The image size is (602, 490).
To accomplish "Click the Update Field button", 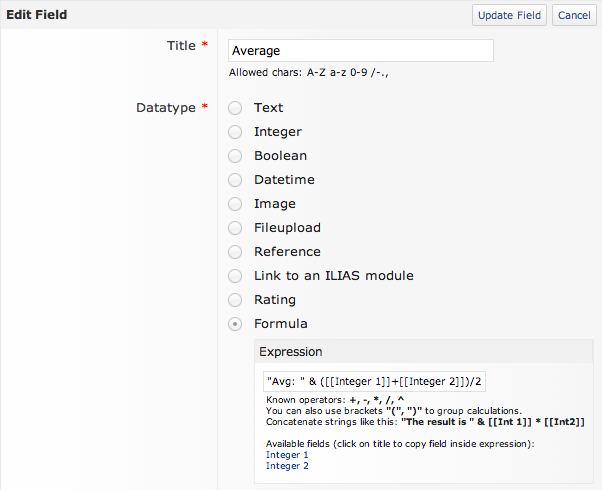I will coord(509,15).
